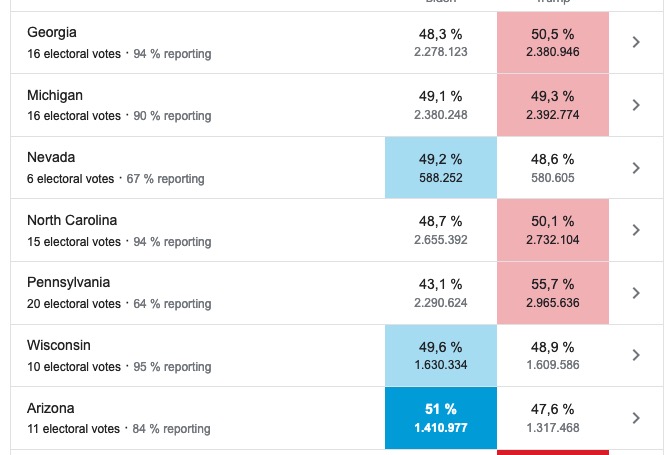Click North Carolina's 50,1 % Trump cell
This screenshot has height=455, width=669.
(553, 230)
